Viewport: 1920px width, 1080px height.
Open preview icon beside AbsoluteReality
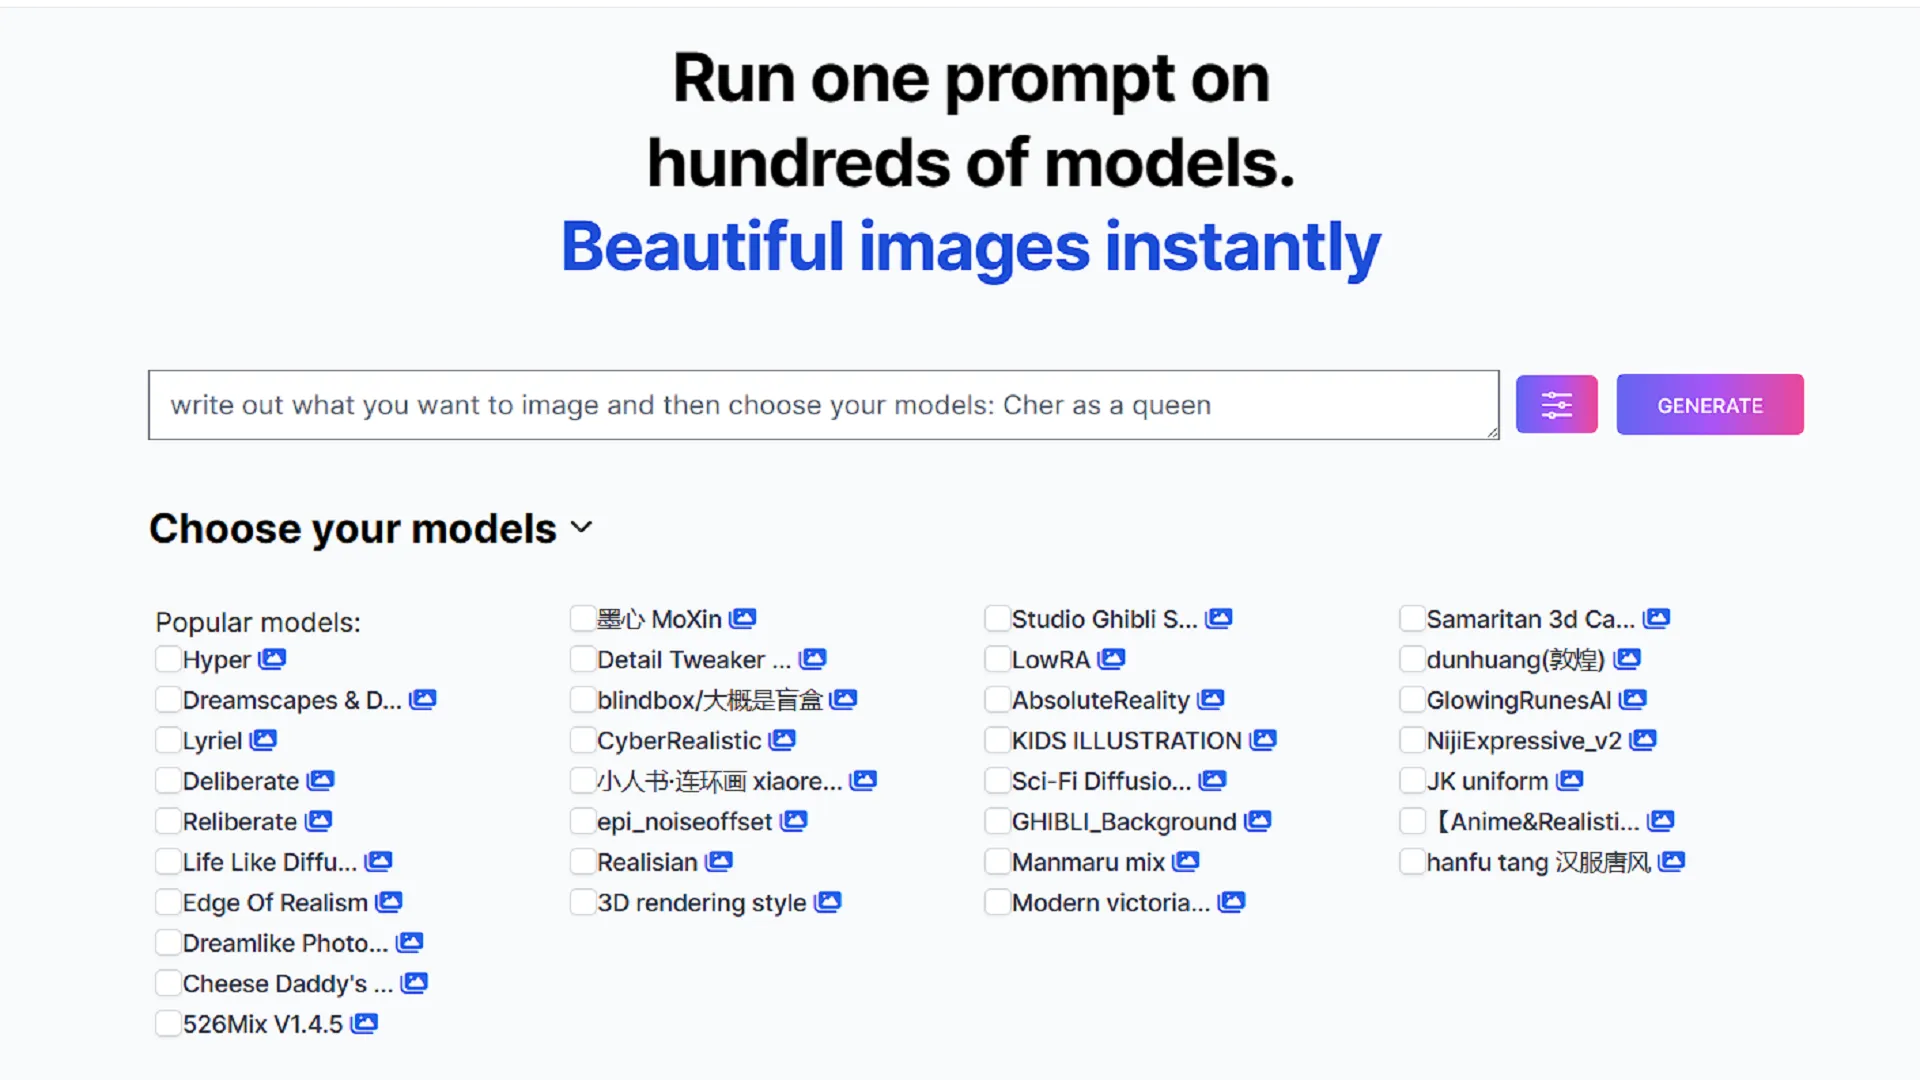click(1211, 699)
